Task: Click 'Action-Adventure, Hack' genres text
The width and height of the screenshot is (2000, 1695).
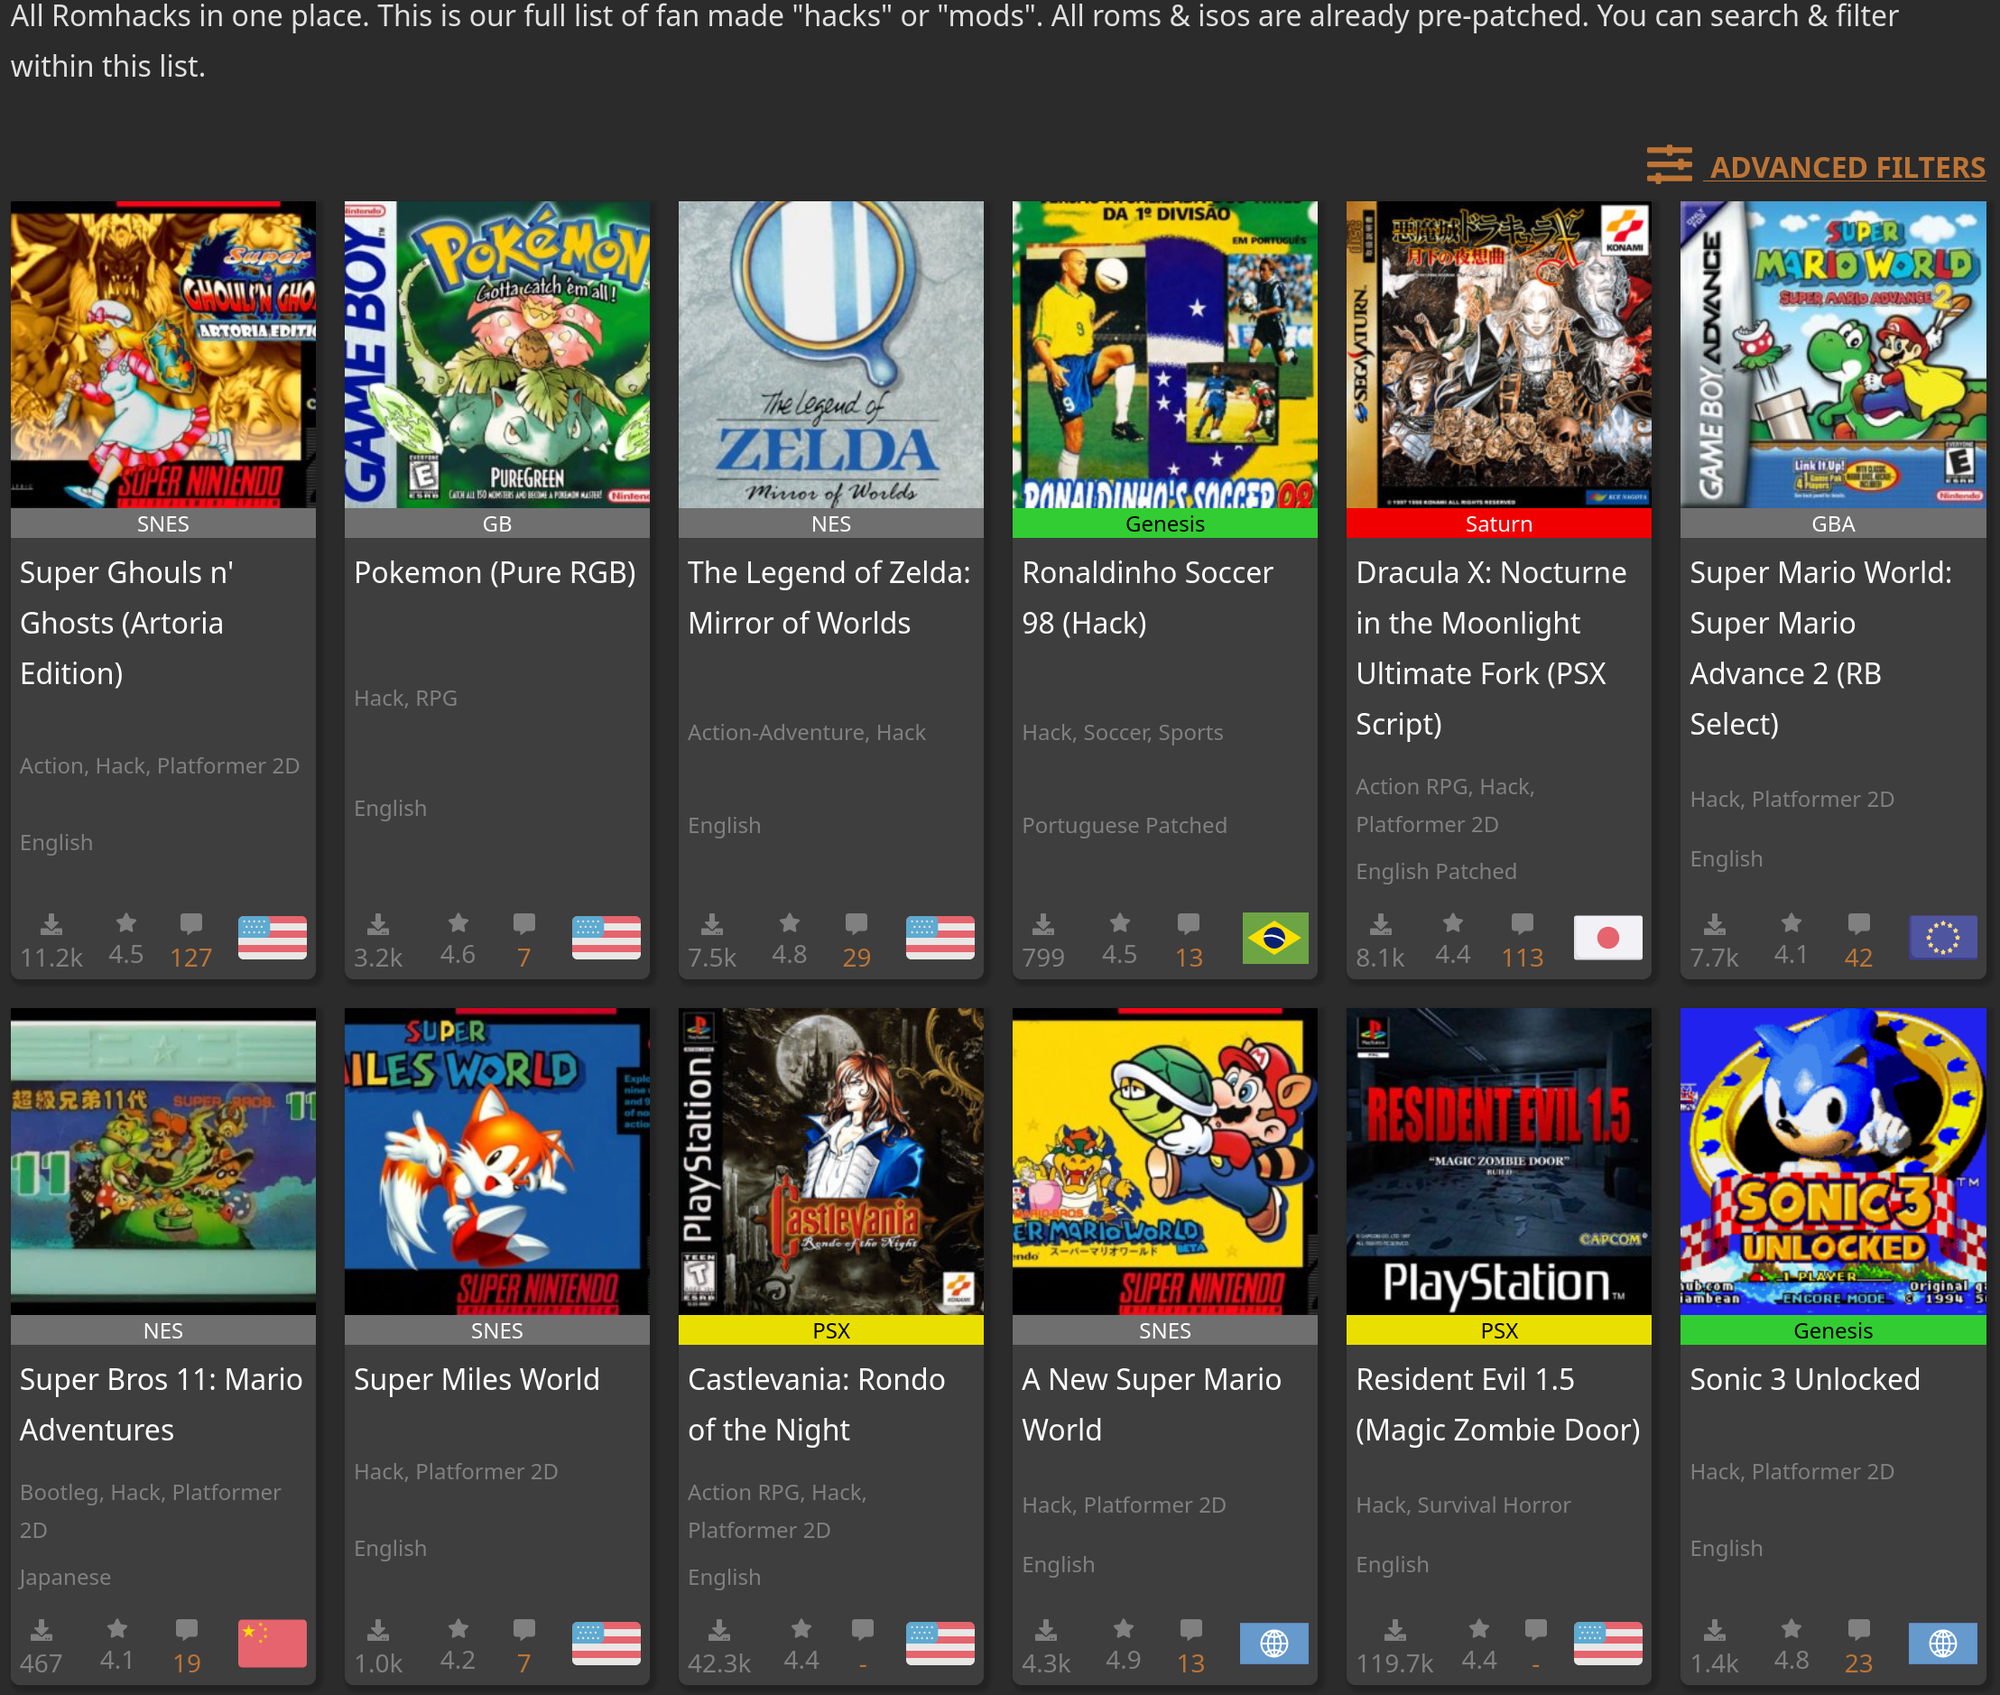Action: coord(807,732)
